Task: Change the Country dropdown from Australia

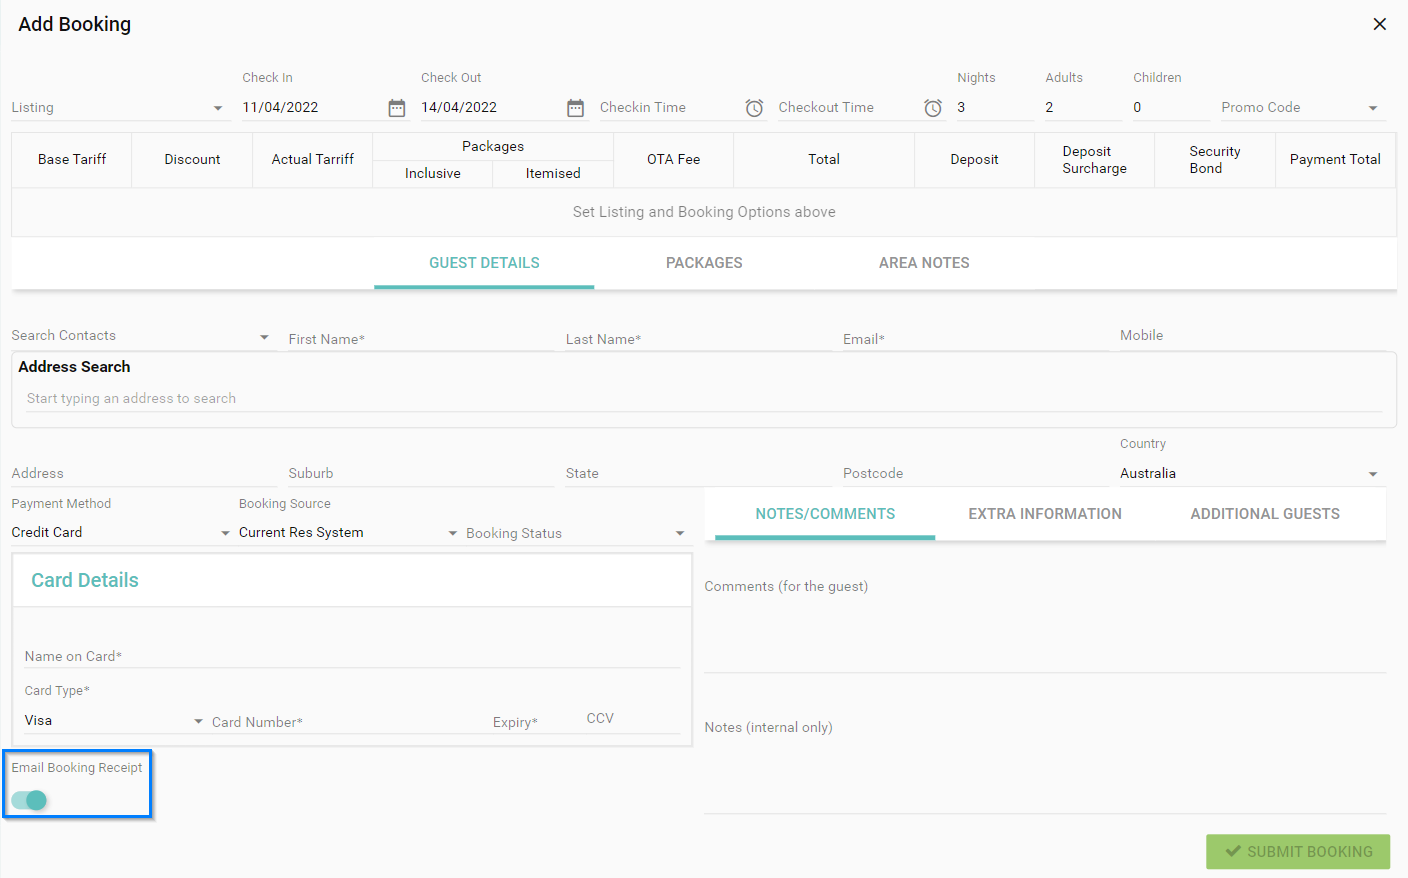Action: (x=1372, y=472)
